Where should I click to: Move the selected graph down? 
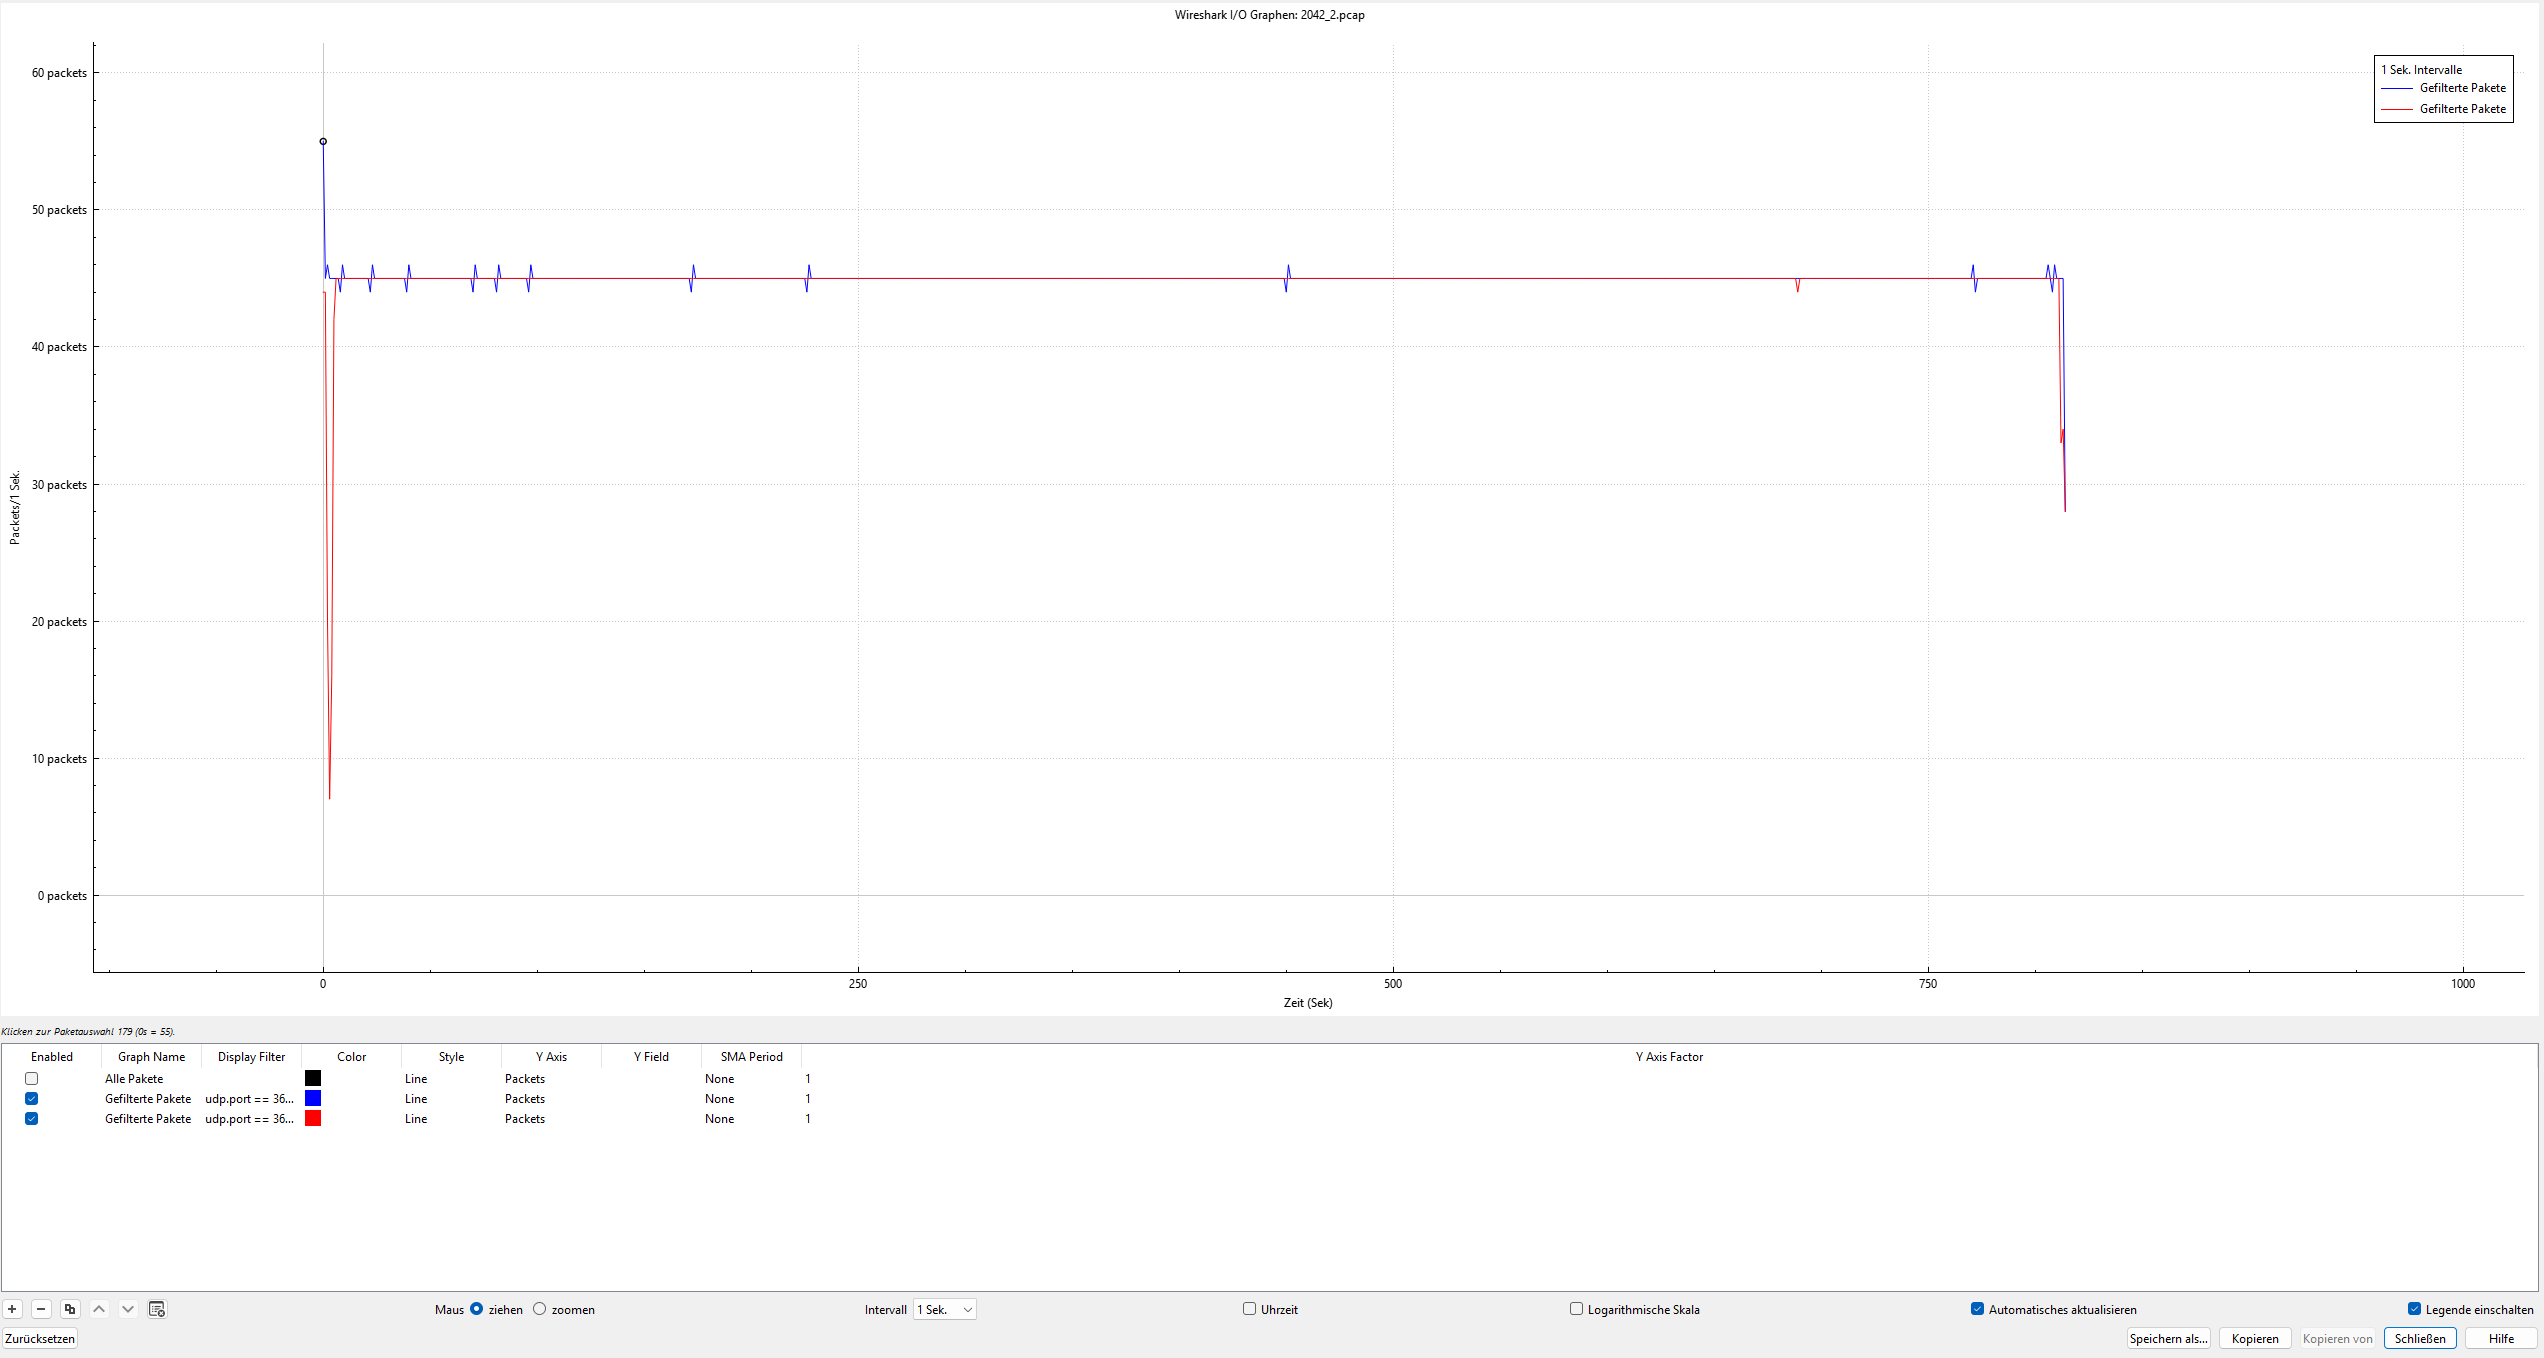[127, 1309]
